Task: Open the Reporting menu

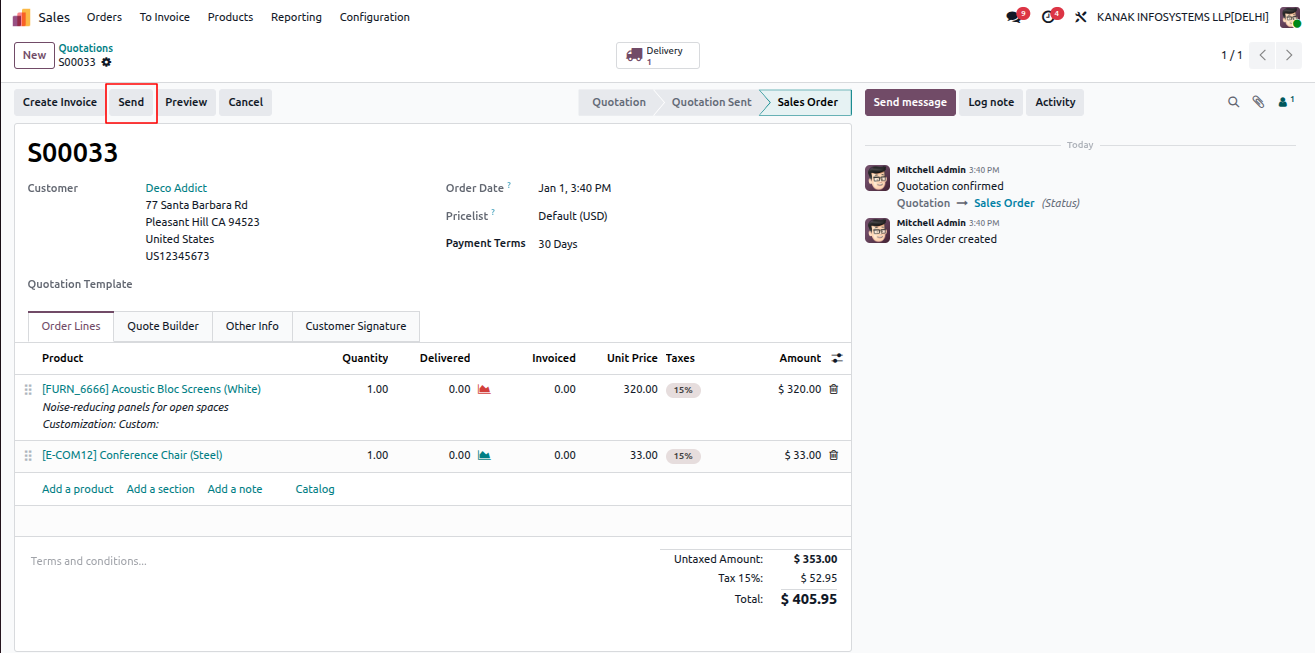Action: [296, 17]
